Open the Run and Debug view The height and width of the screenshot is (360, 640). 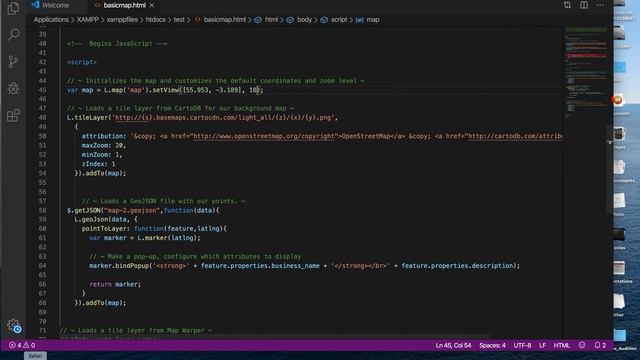tap(13, 88)
